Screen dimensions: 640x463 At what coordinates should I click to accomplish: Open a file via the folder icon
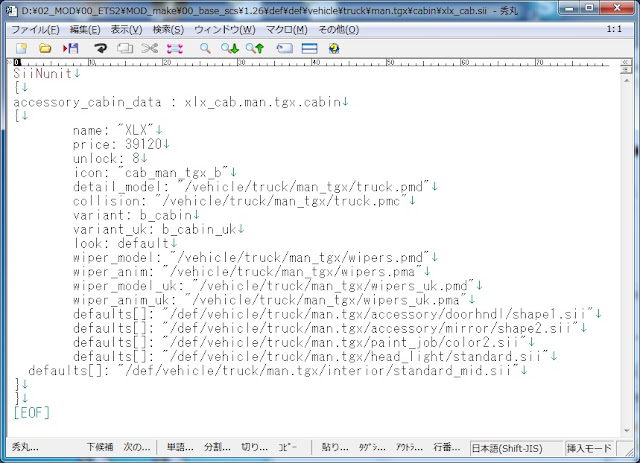(45, 49)
